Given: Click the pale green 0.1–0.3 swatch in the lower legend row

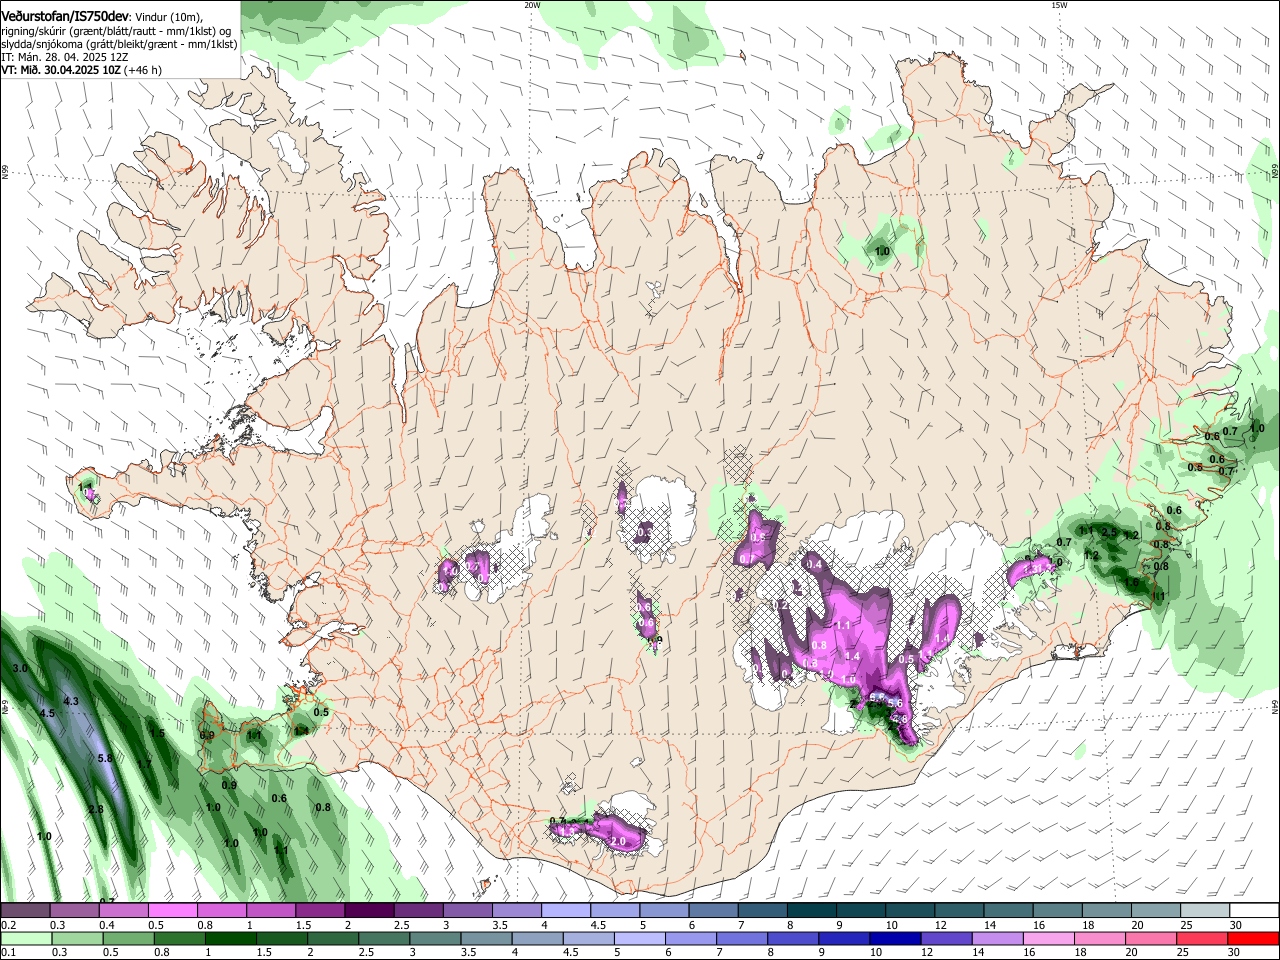Looking at the screenshot, I should click(x=25, y=939).
